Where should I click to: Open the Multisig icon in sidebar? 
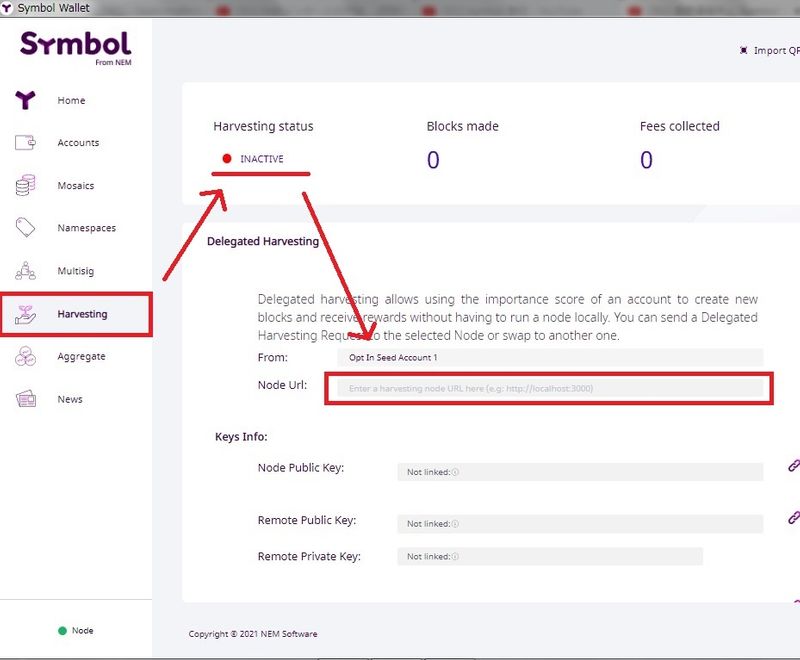[x=25, y=271]
